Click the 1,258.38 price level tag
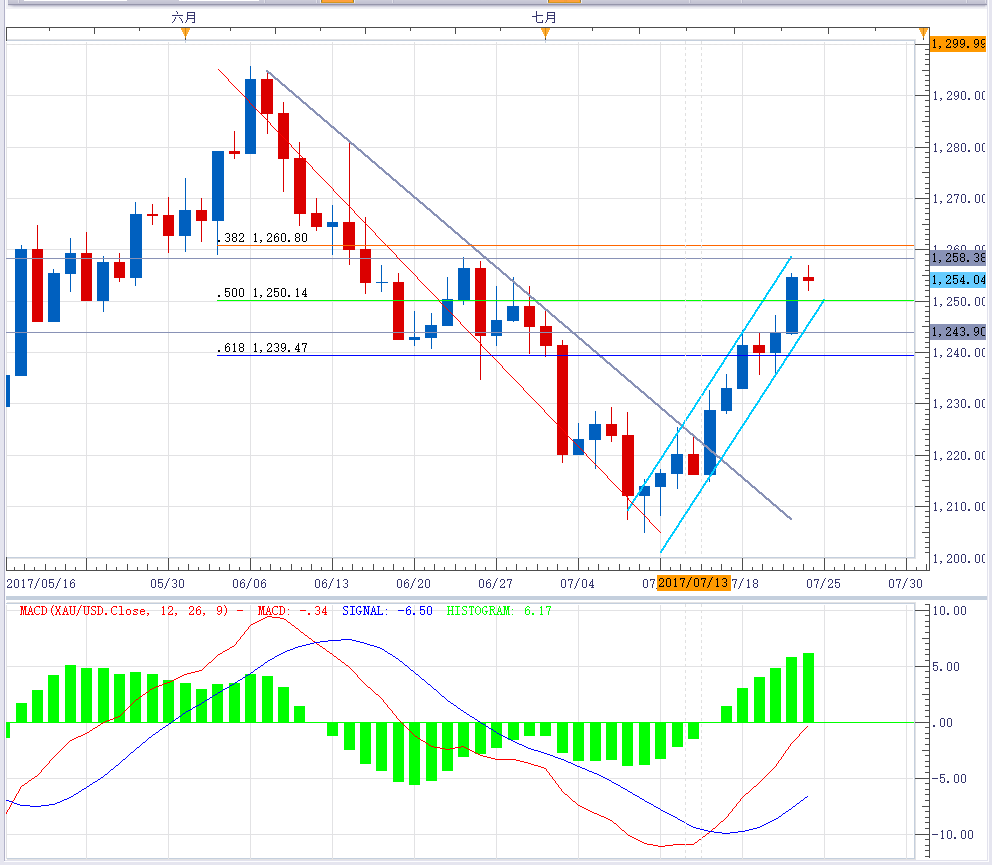992x865 pixels. coord(958,258)
